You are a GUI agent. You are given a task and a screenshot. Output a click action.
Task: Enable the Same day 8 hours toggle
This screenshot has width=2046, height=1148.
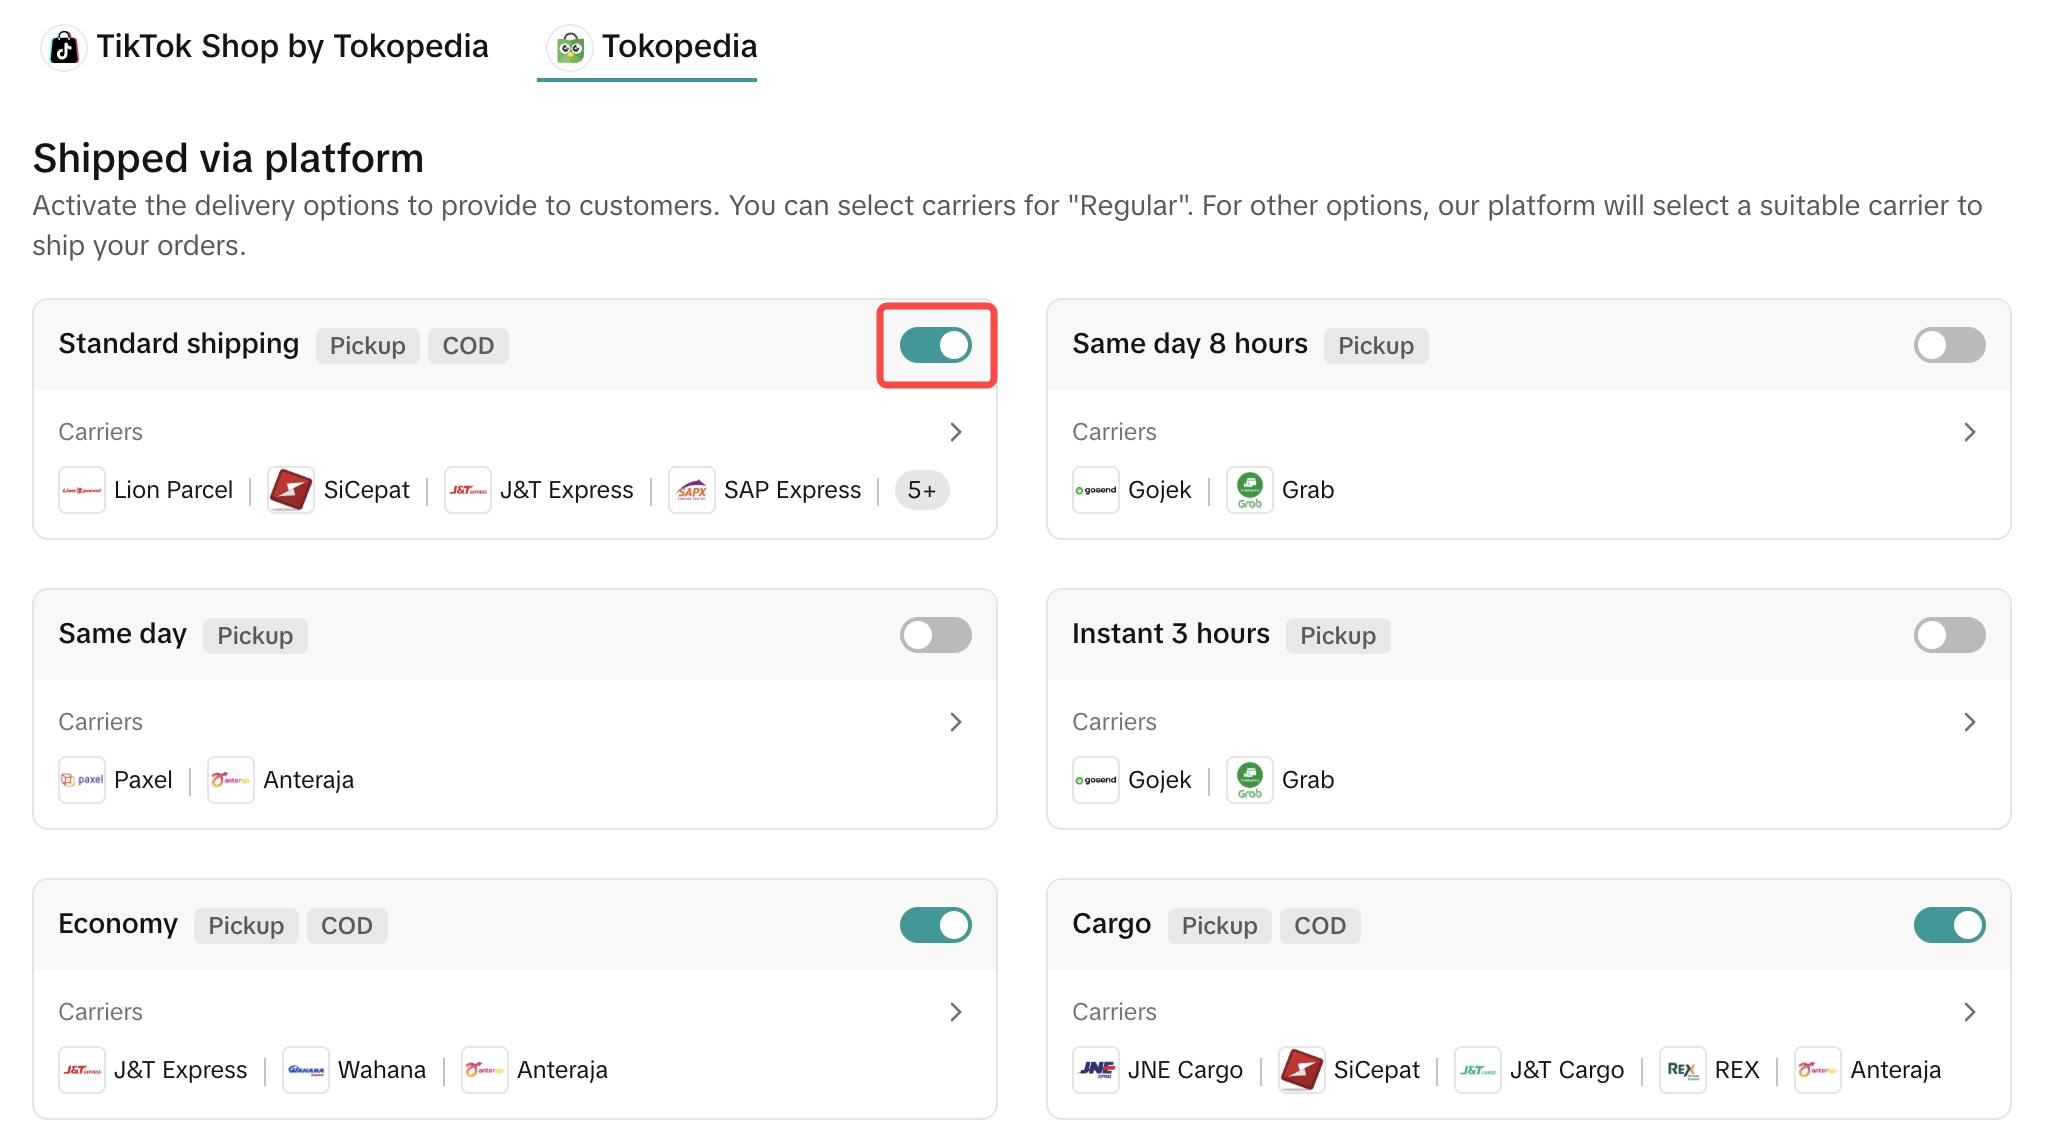[x=1949, y=345]
